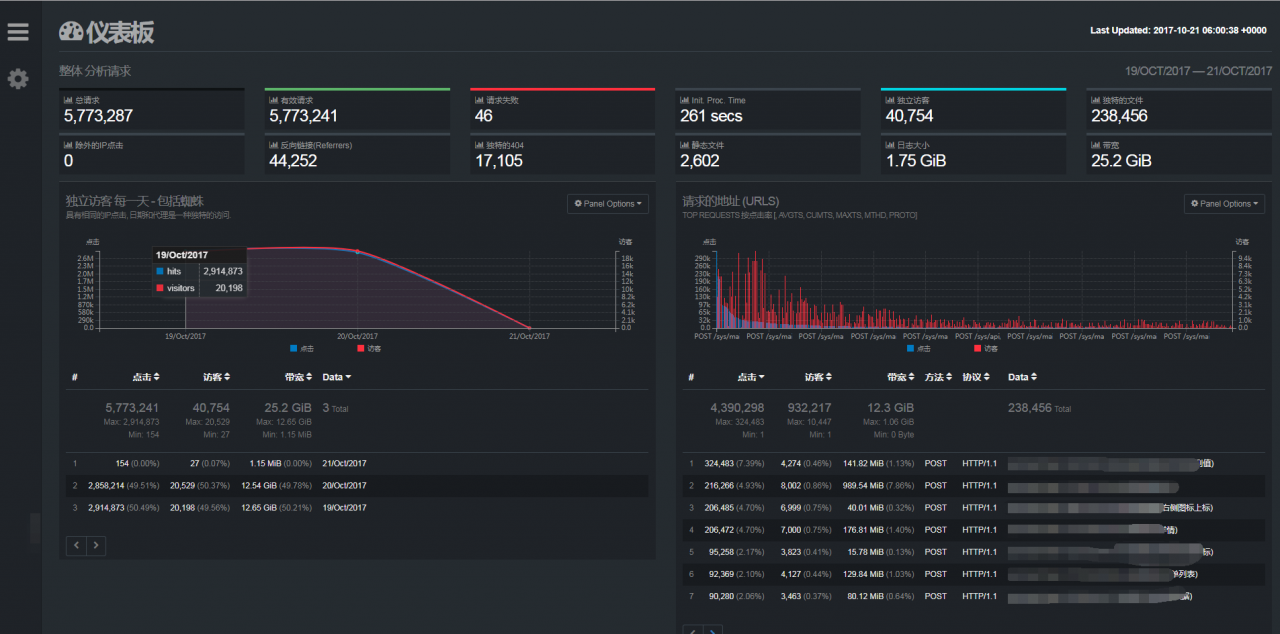This screenshot has width=1280, height=634.
Task: Sort URLs table by 方法 column
Action: [x=938, y=377]
